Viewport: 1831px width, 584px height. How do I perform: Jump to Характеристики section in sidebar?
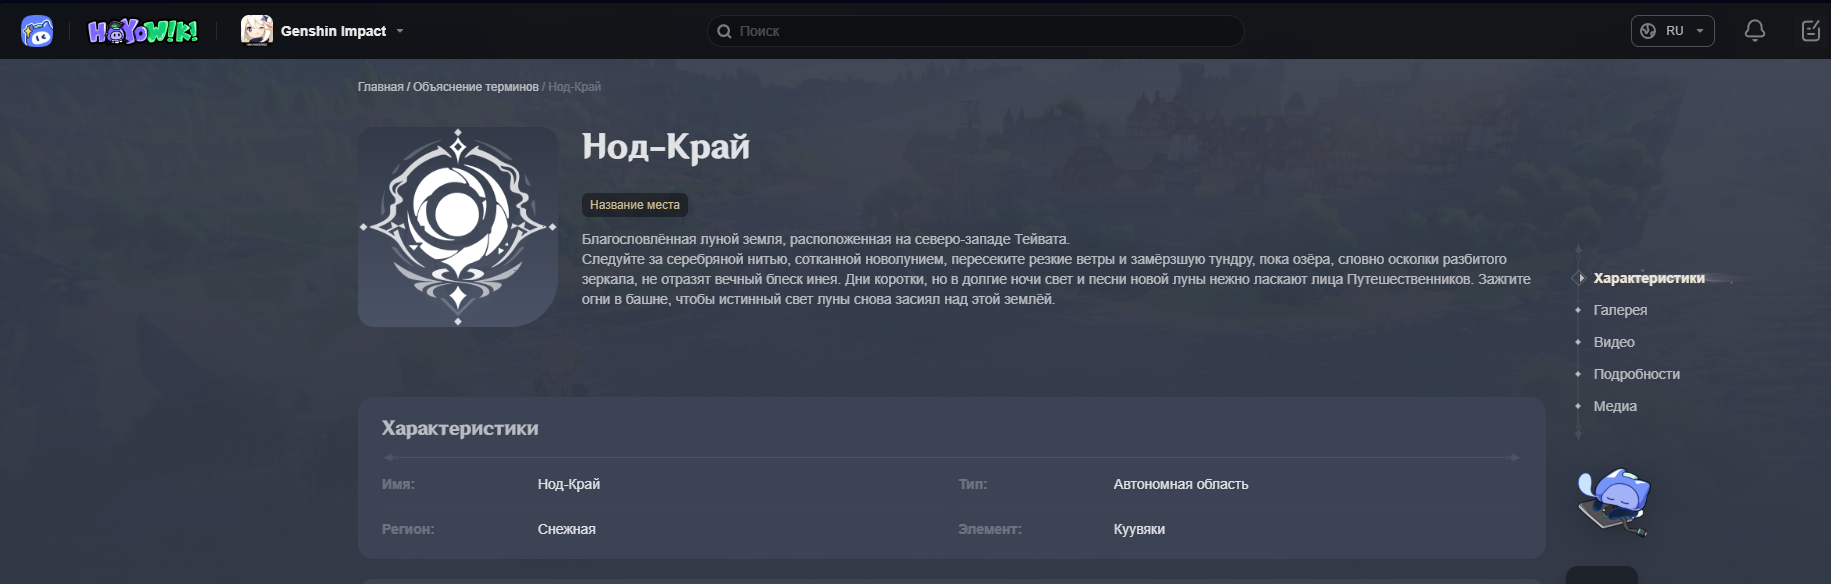point(1649,278)
